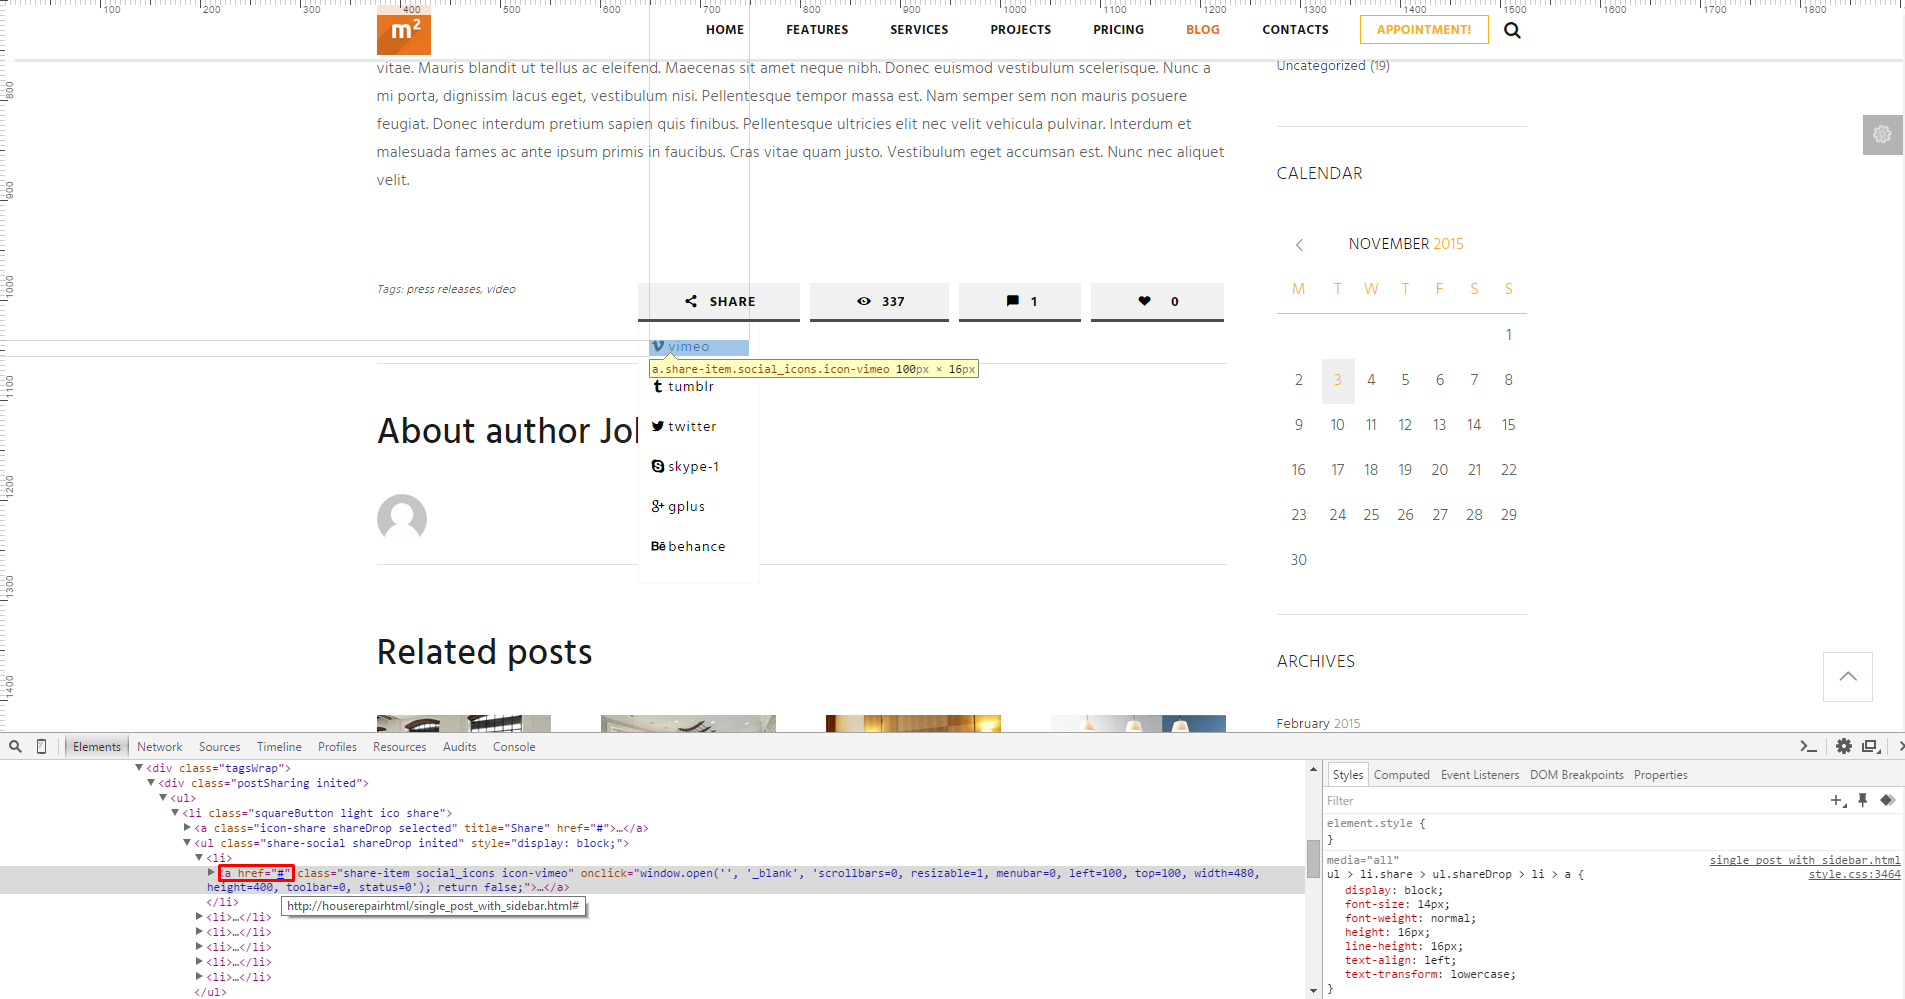Collapse the share-social shareDrop ul node
The width and height of the screenshot is (1905, 999).
(x=187, y=843)
